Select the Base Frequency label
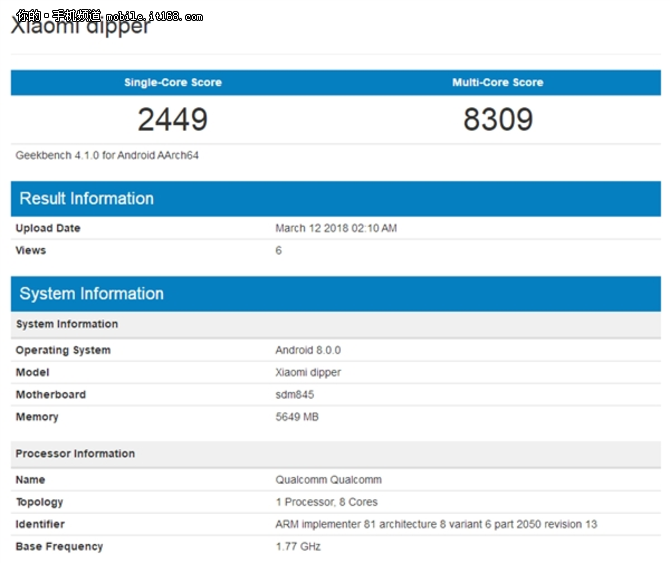 [x=59, y=547]
